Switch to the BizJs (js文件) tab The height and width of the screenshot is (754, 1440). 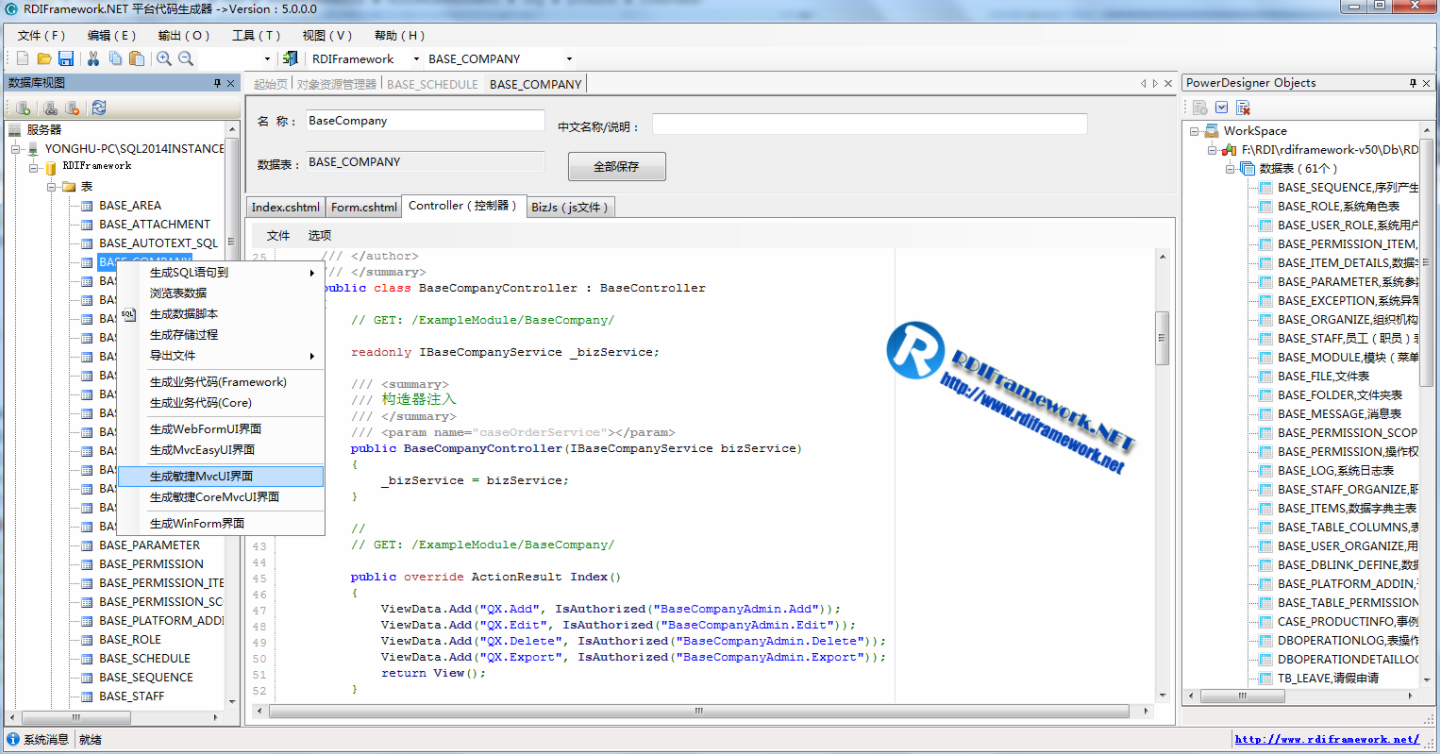tap(570, 207)
